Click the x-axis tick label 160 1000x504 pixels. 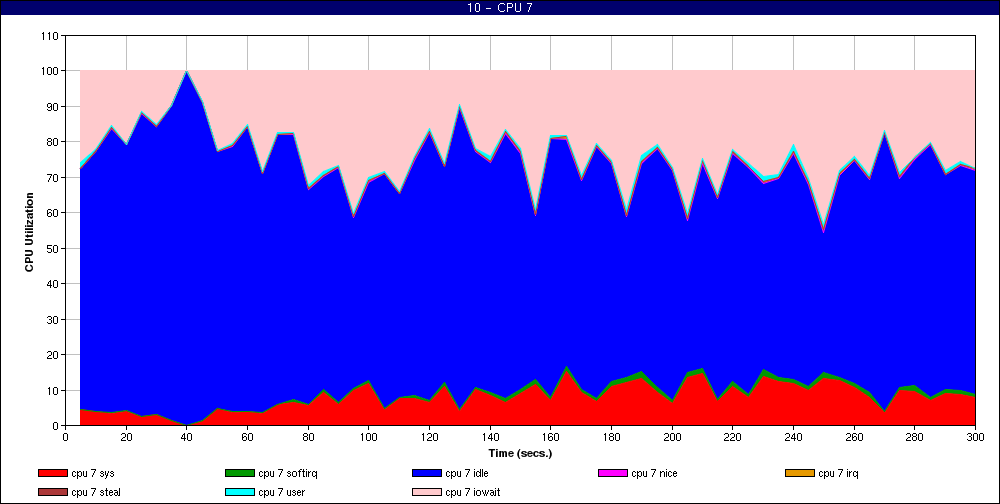(x=550, y=437)
